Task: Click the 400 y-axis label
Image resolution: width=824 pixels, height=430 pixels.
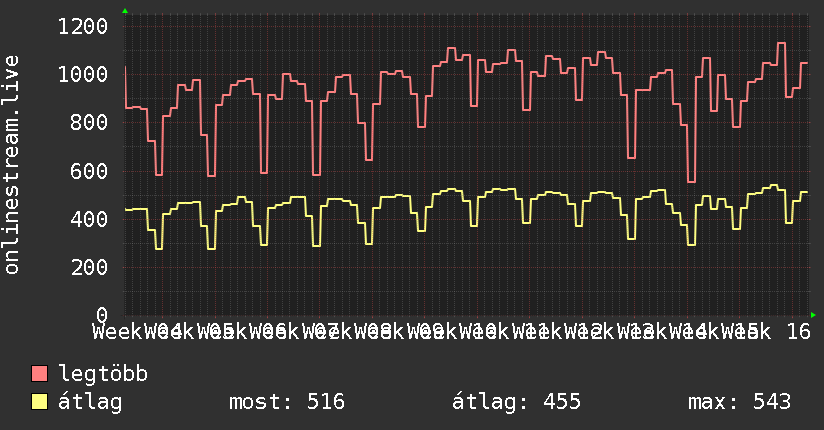Action: 89,219
